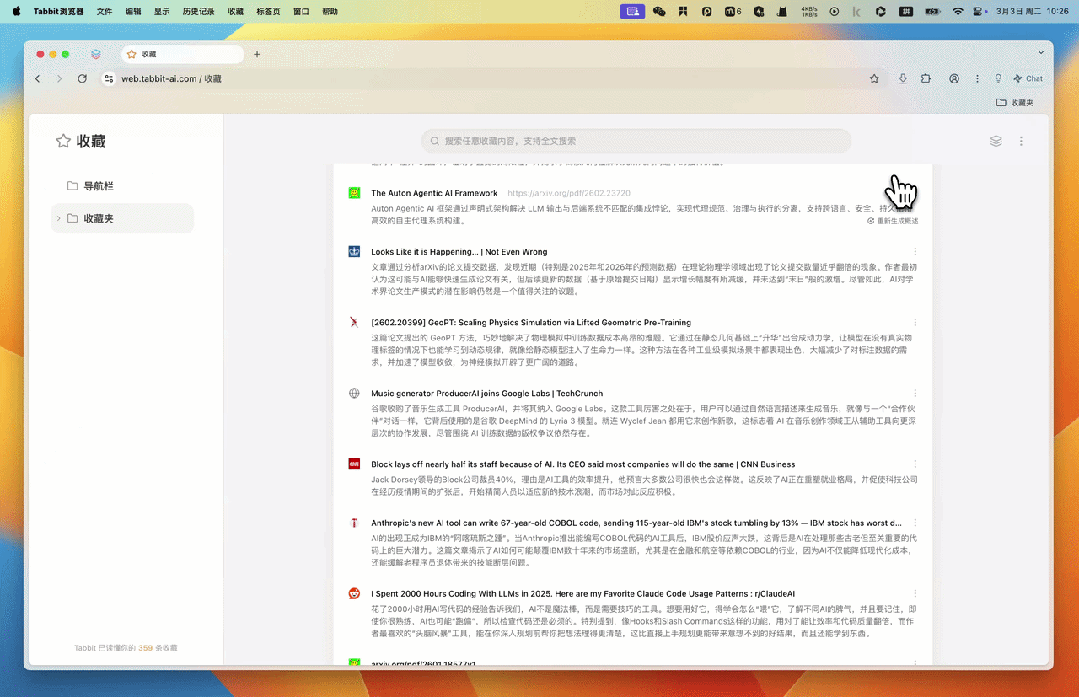The width and height of the screenshot is (1079, 697).
Task: Open more options for the GeoPT paper entry
Action: pyautogui.click(x=915, y=323)
